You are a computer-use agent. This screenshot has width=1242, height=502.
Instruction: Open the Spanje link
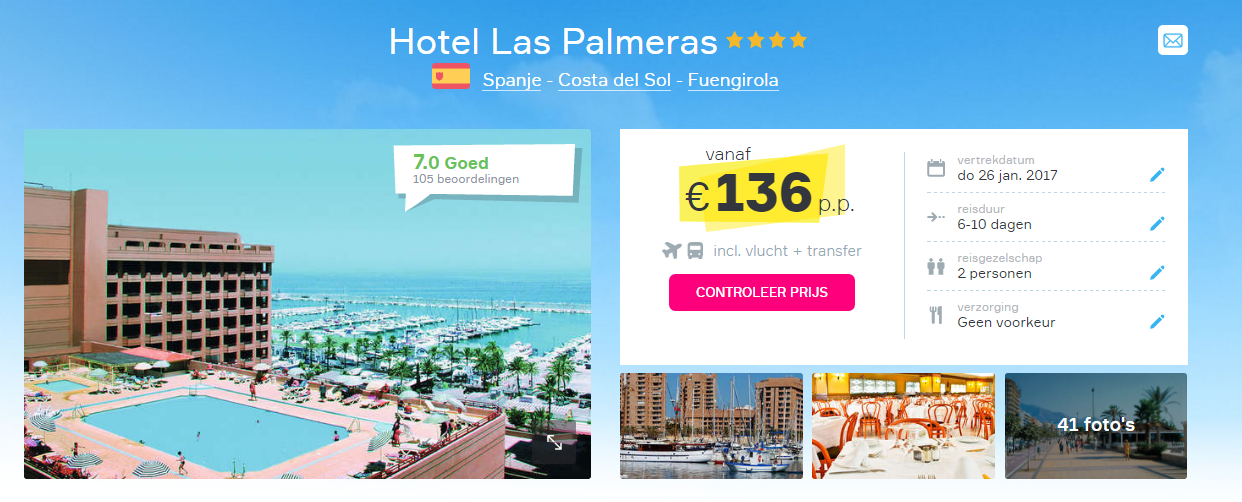(x=512, y=80)
